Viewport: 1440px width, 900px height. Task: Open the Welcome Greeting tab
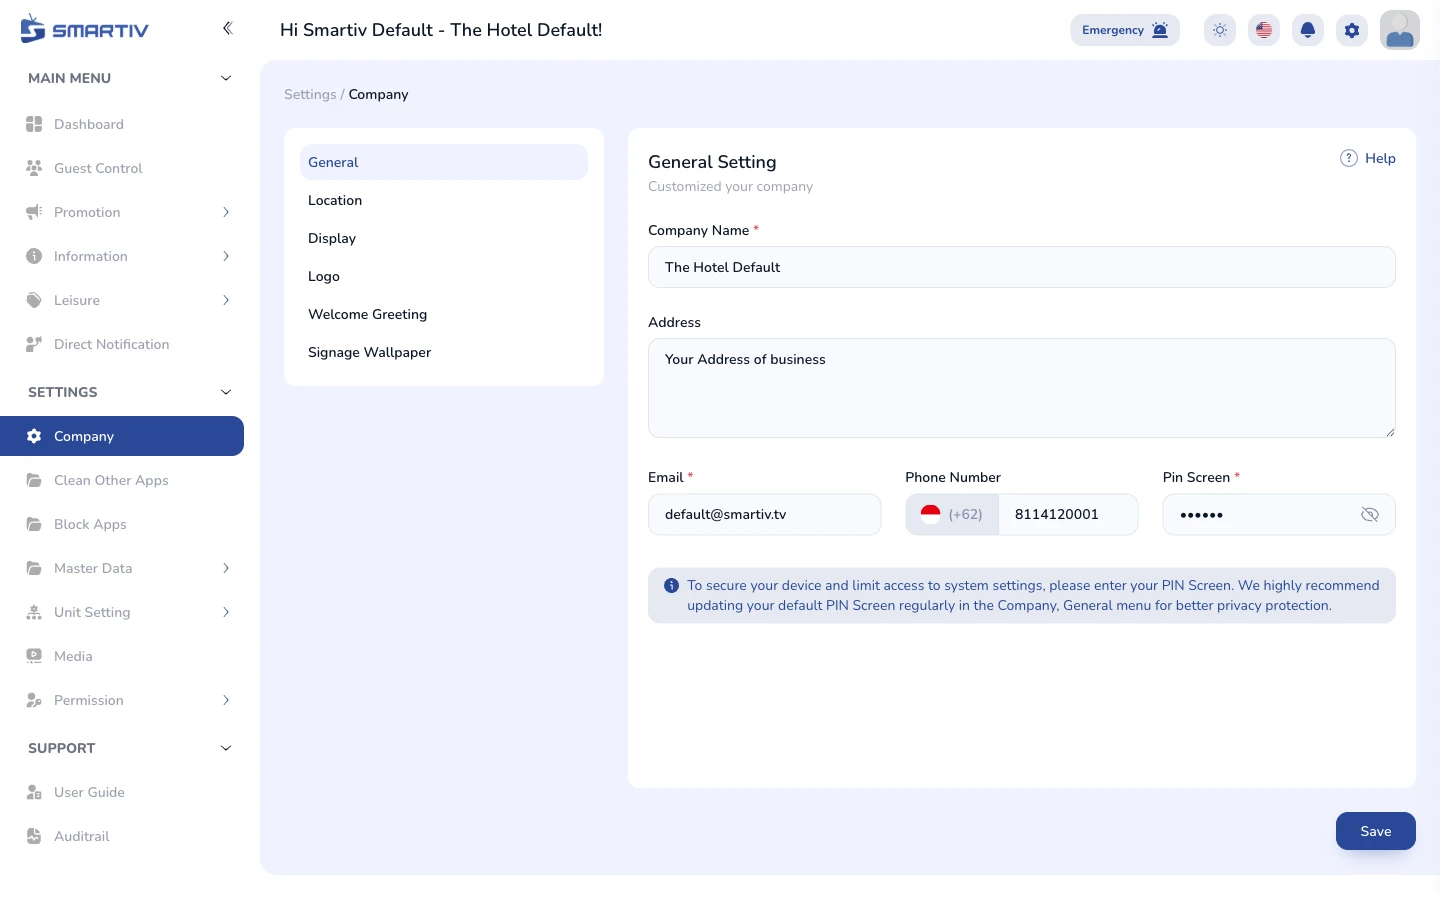444,314
